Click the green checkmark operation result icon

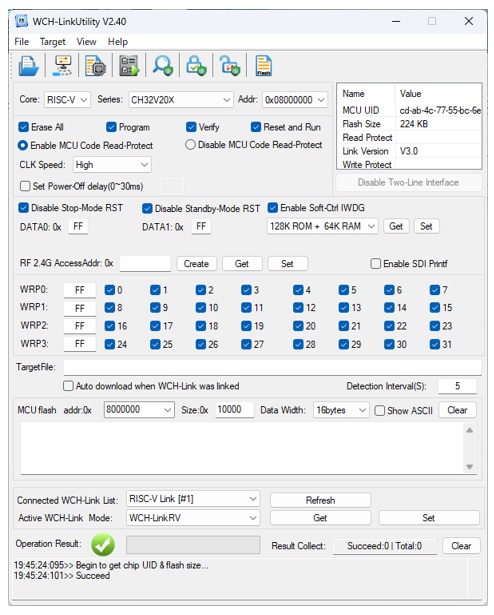point(103,544)
